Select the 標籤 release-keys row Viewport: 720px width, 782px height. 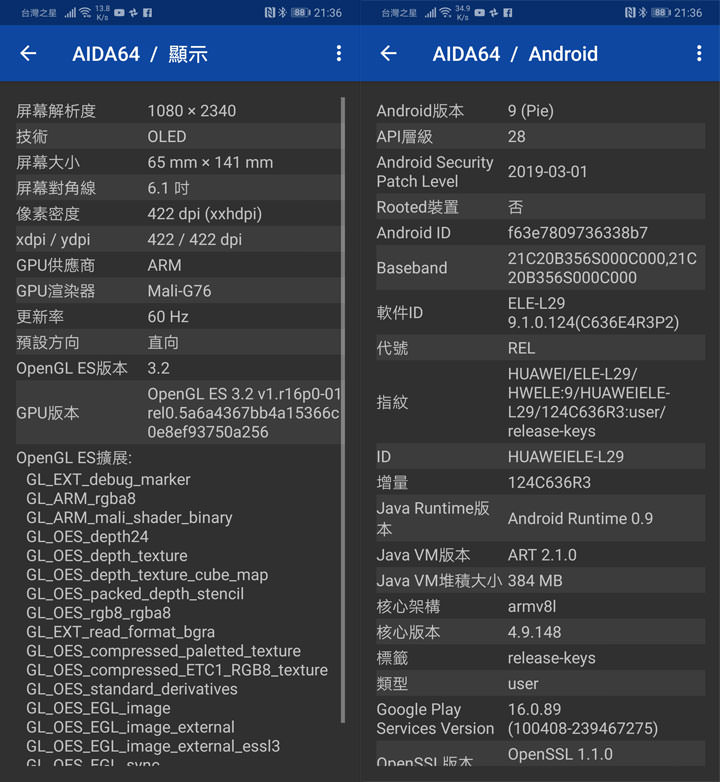click(x=540, y=658)
